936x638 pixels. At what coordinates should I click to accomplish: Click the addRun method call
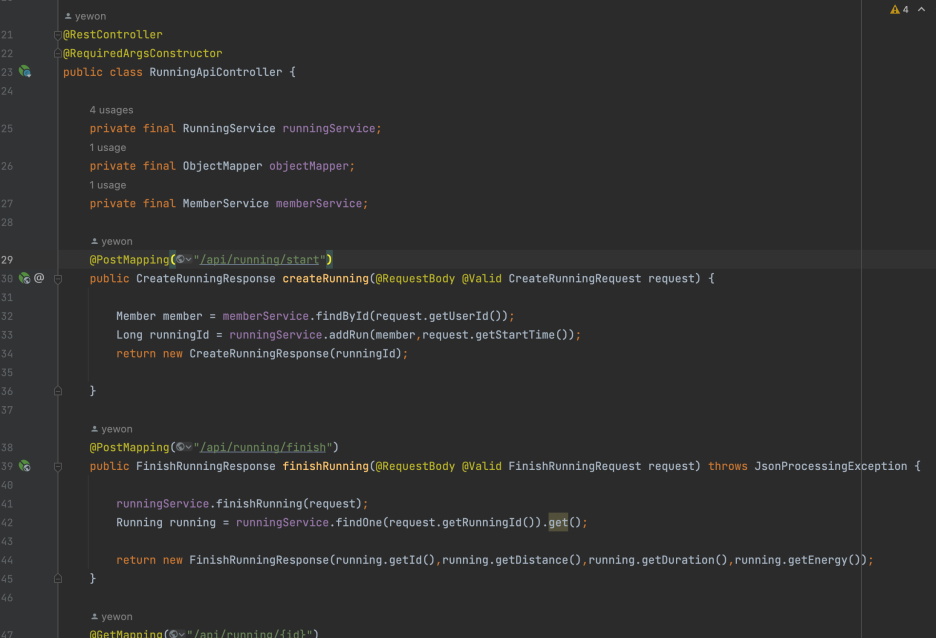pyautogui.click(x=349, y=335)
